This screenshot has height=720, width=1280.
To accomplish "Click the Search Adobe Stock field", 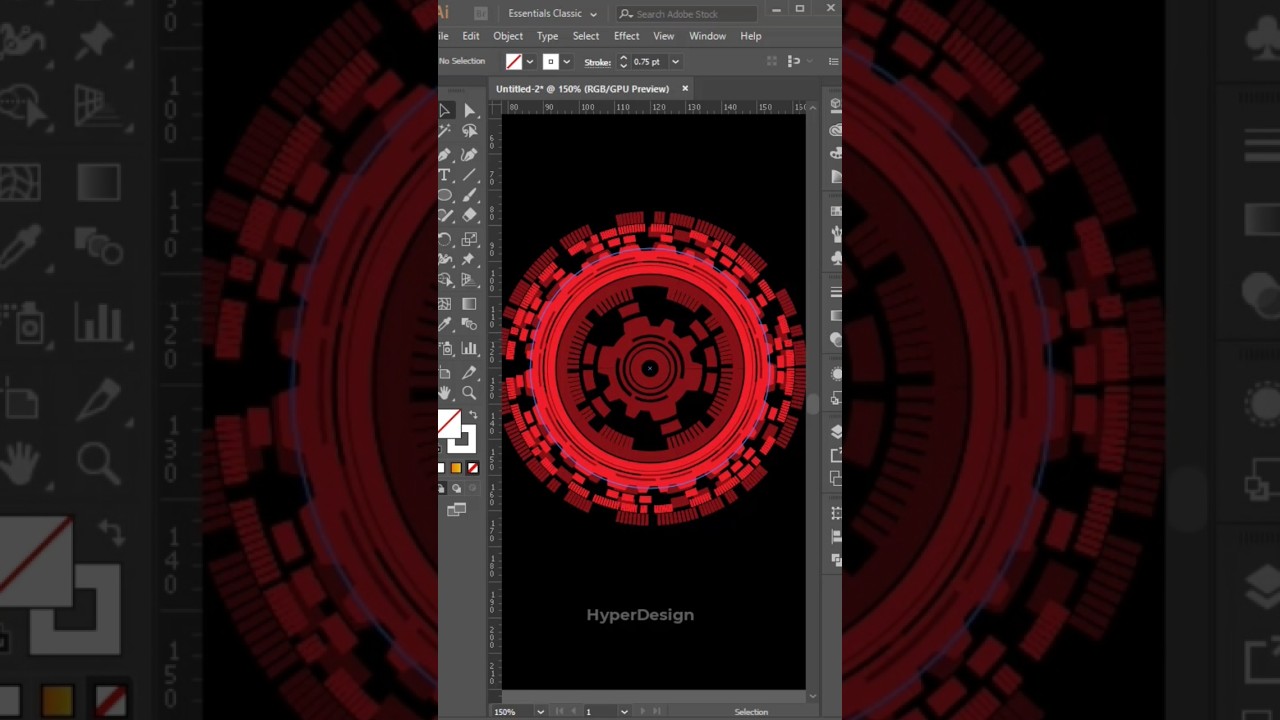I will tap(686, 14).
